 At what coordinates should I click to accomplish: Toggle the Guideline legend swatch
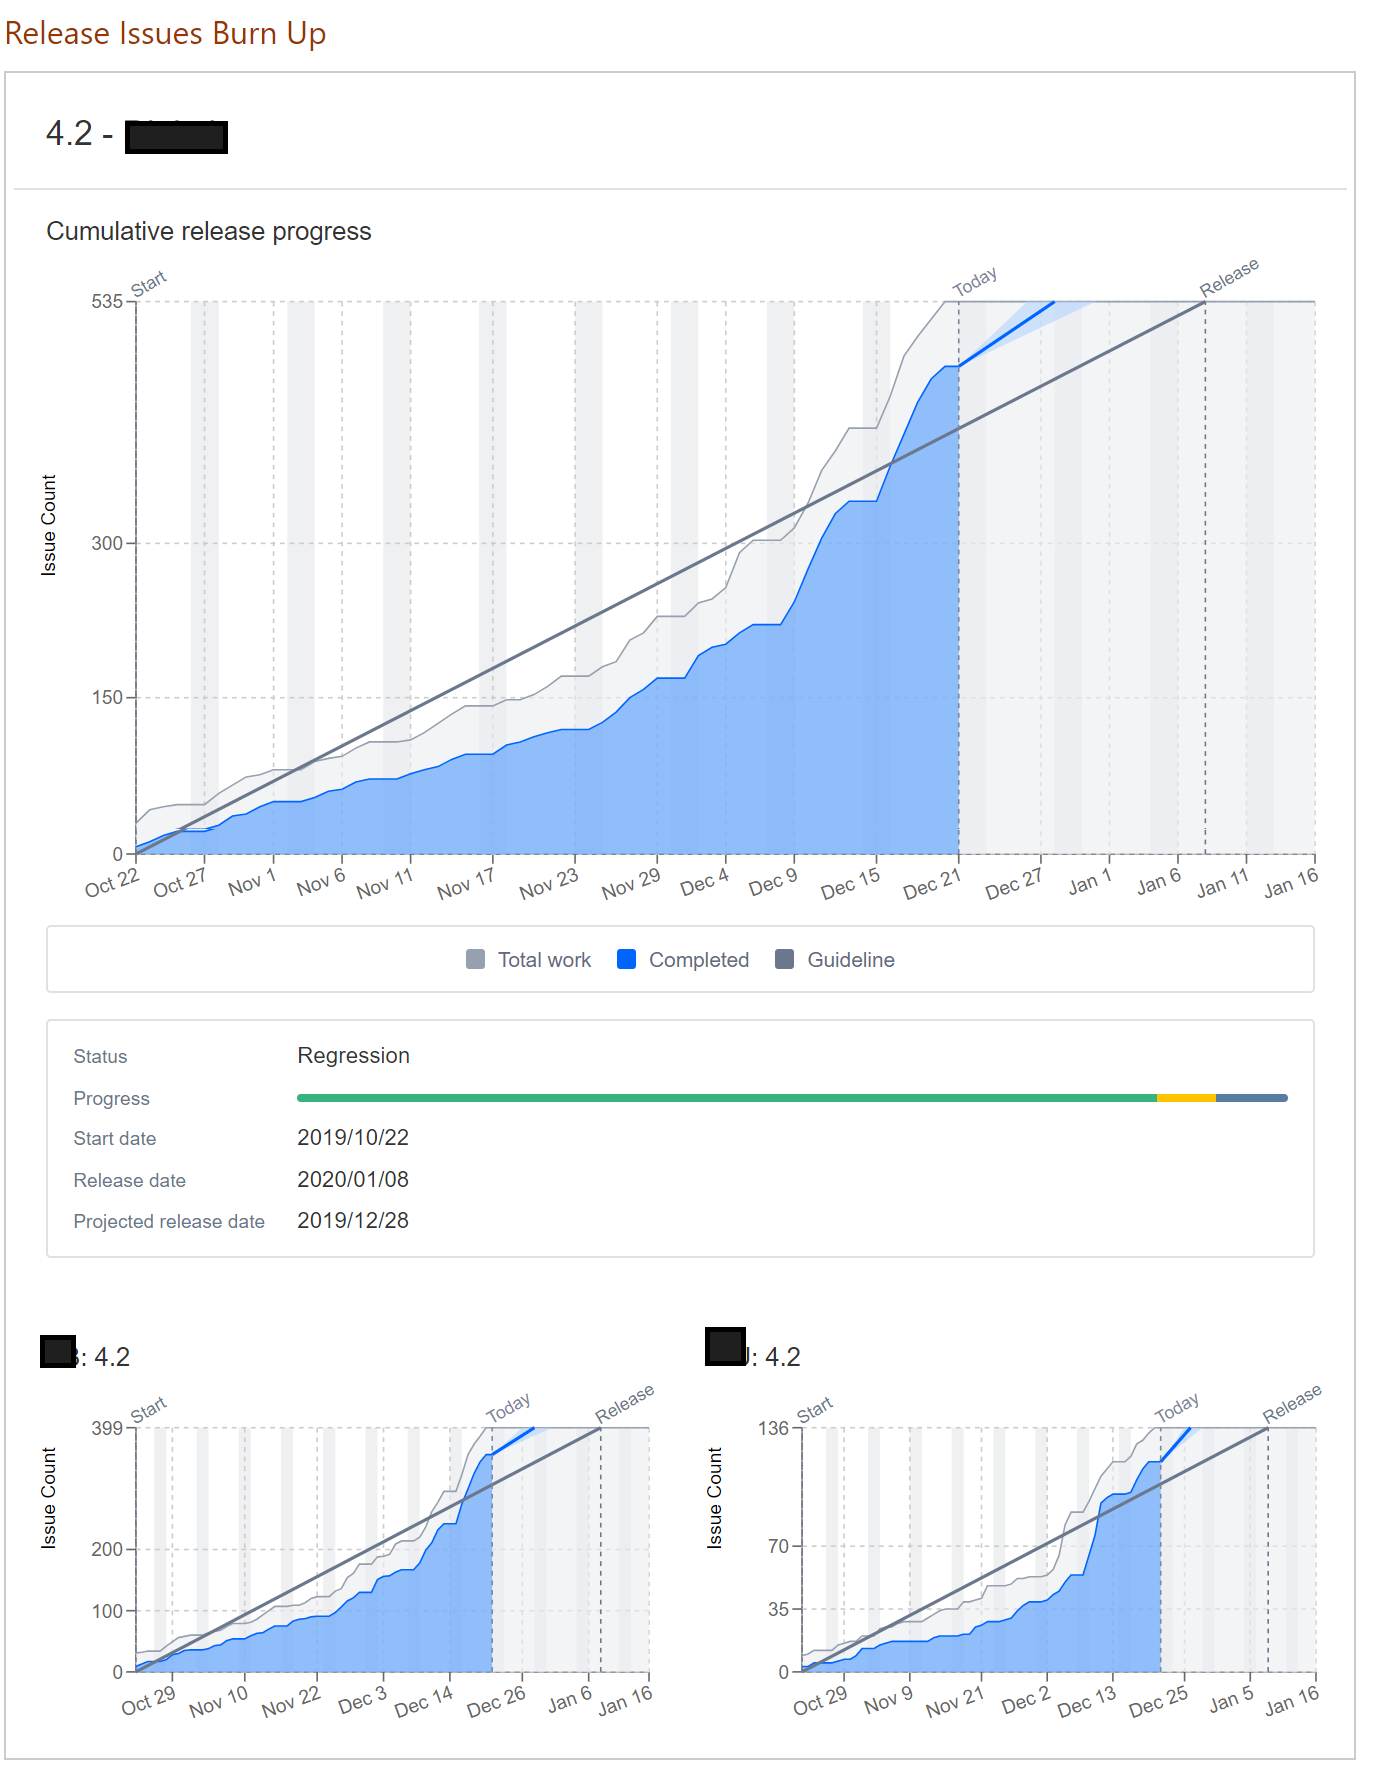[x=785, y=960]
